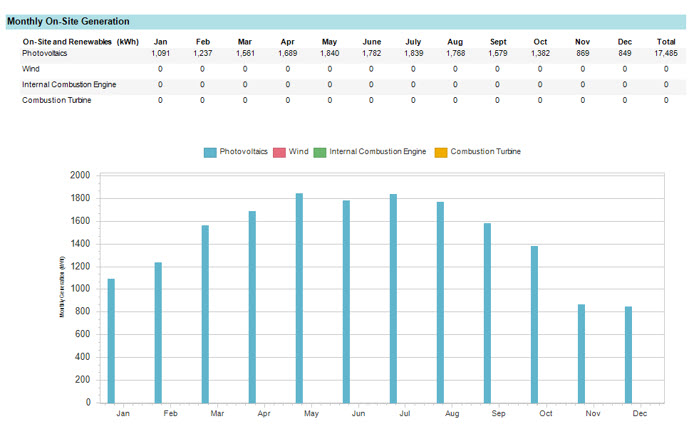
Task: Click the Internal Combustion Engine total value 0
Action: pos(666,85)
